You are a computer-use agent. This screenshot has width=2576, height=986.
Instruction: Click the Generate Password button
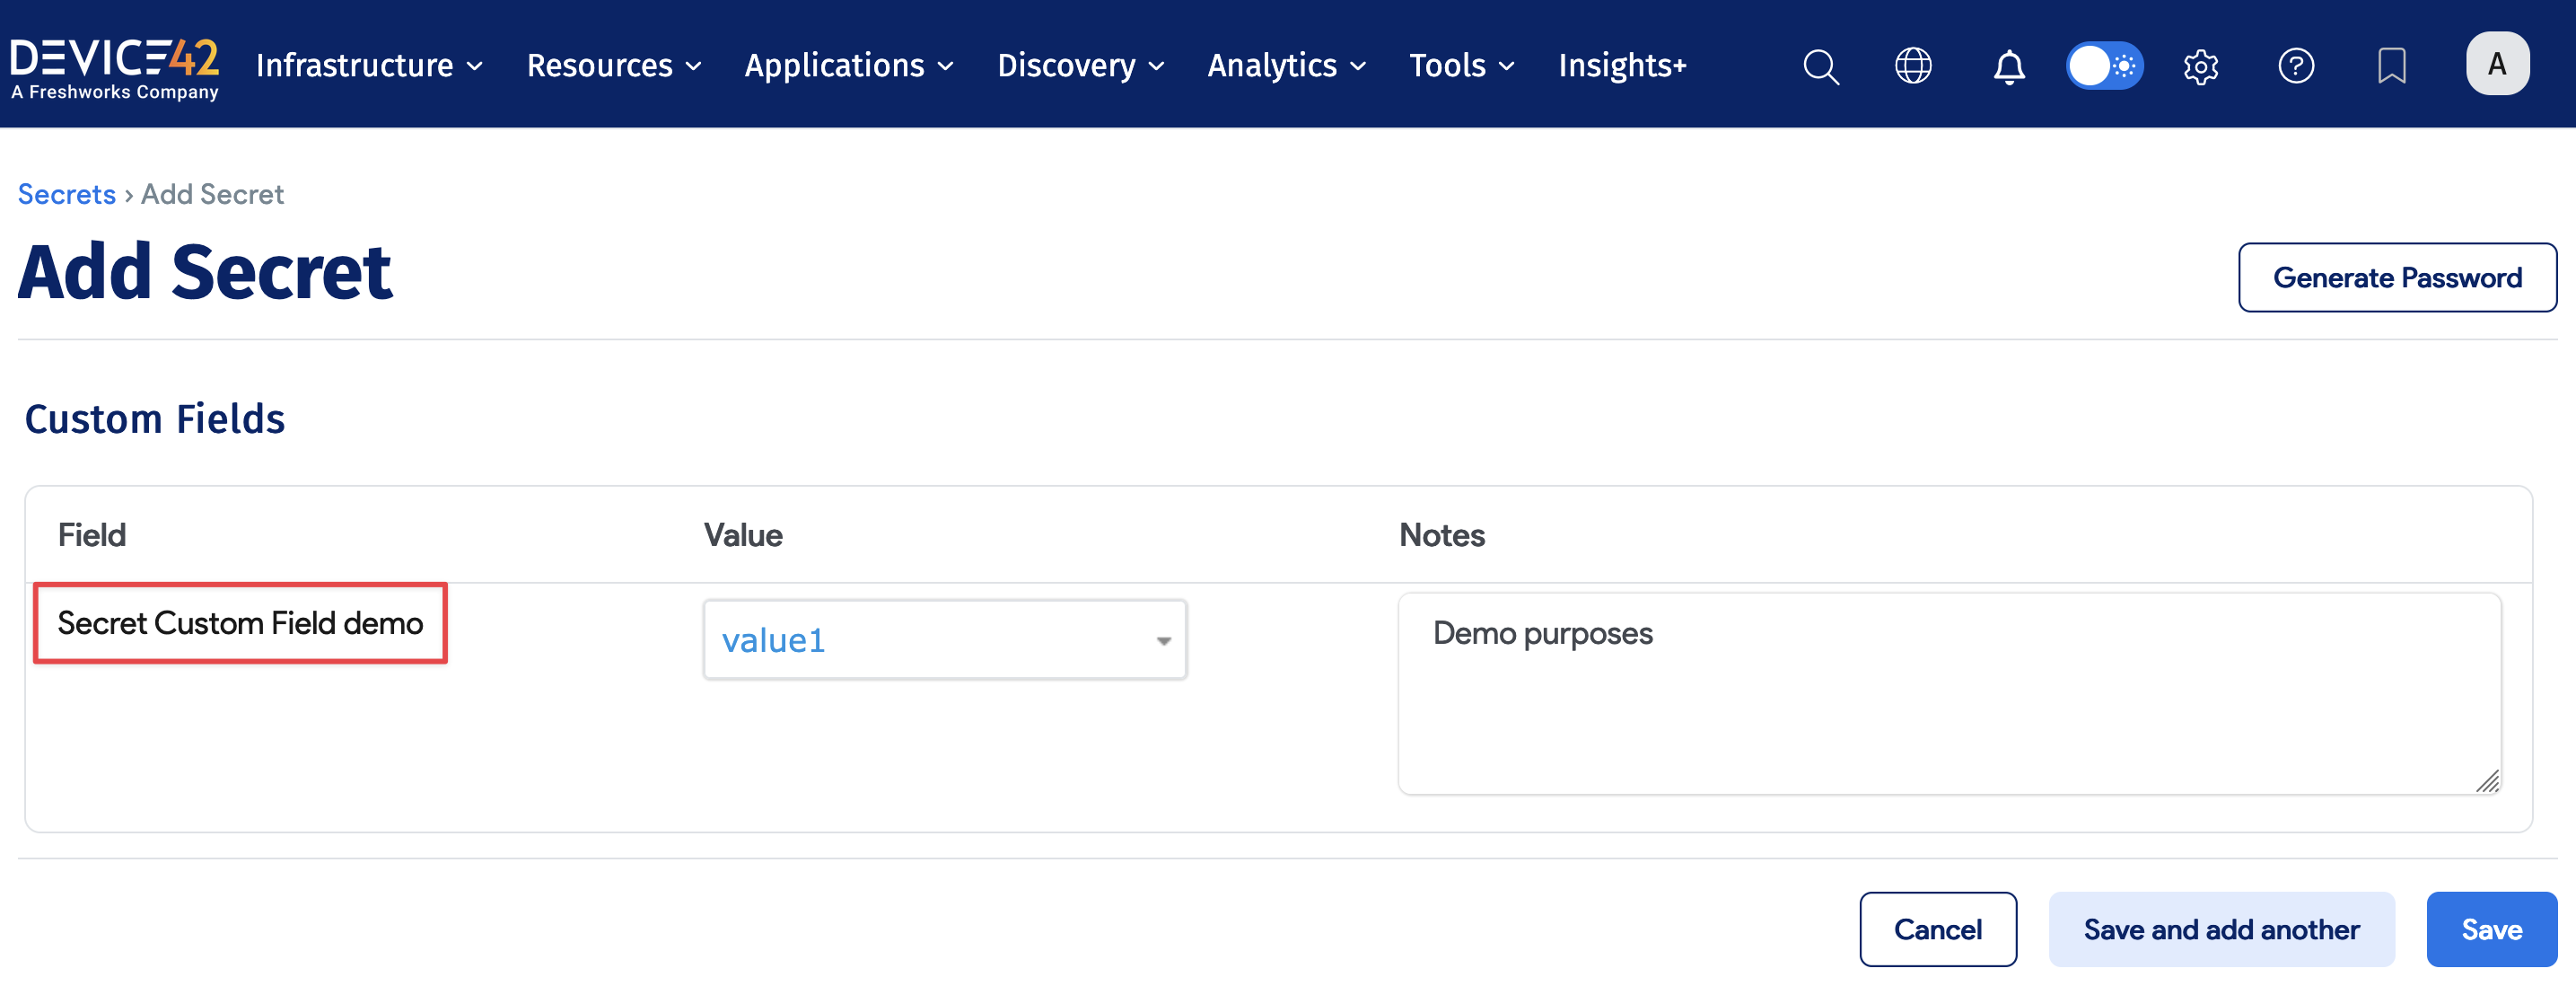[x=2396, y=277]
